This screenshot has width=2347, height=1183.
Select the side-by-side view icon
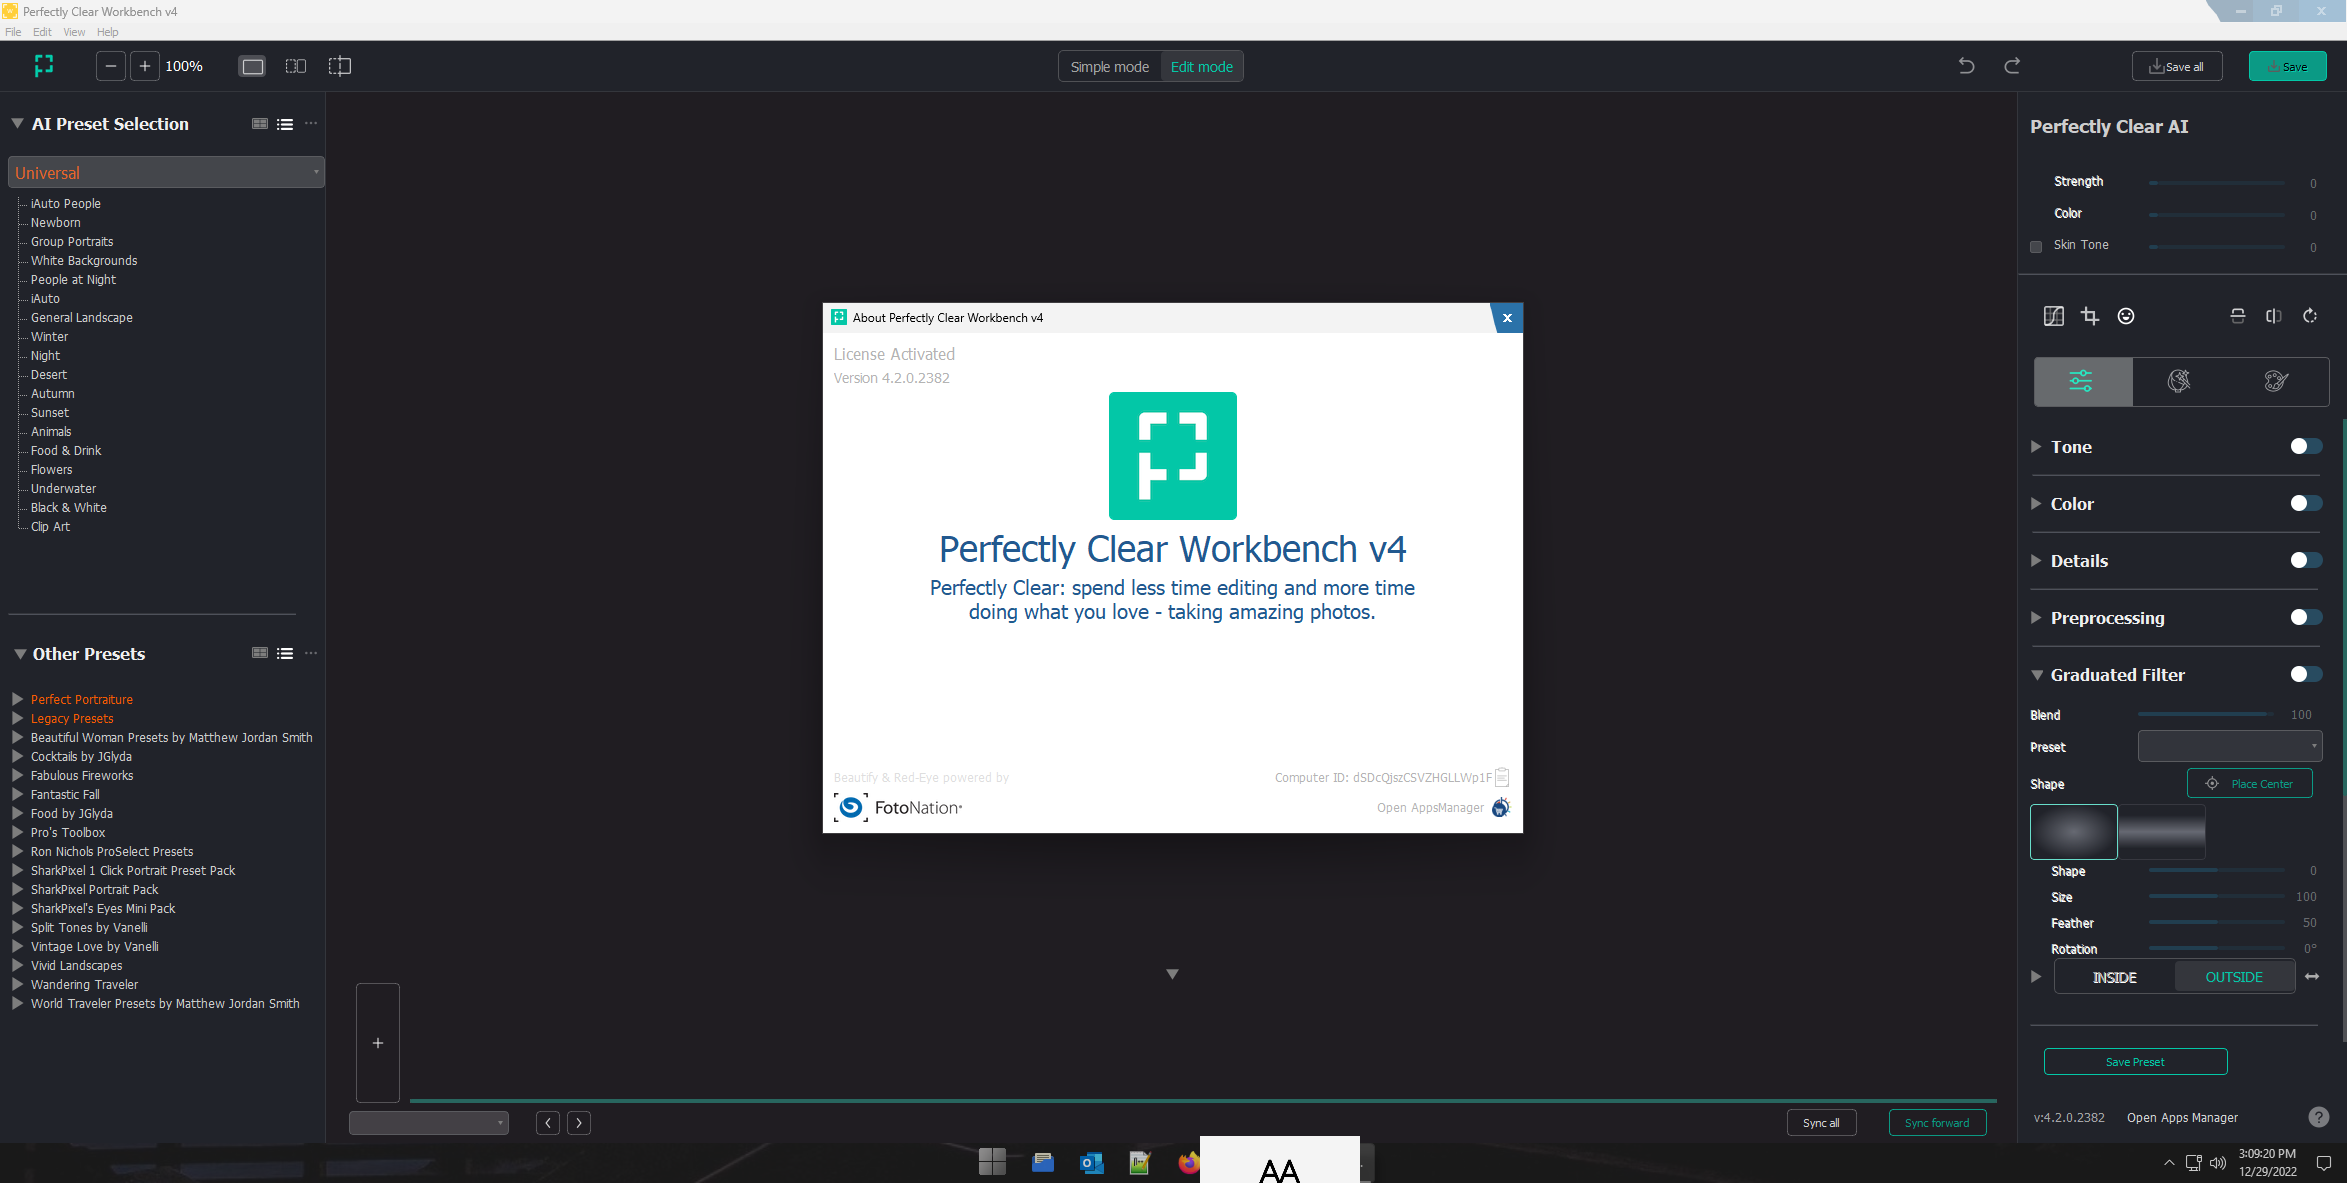click(296, 66)
